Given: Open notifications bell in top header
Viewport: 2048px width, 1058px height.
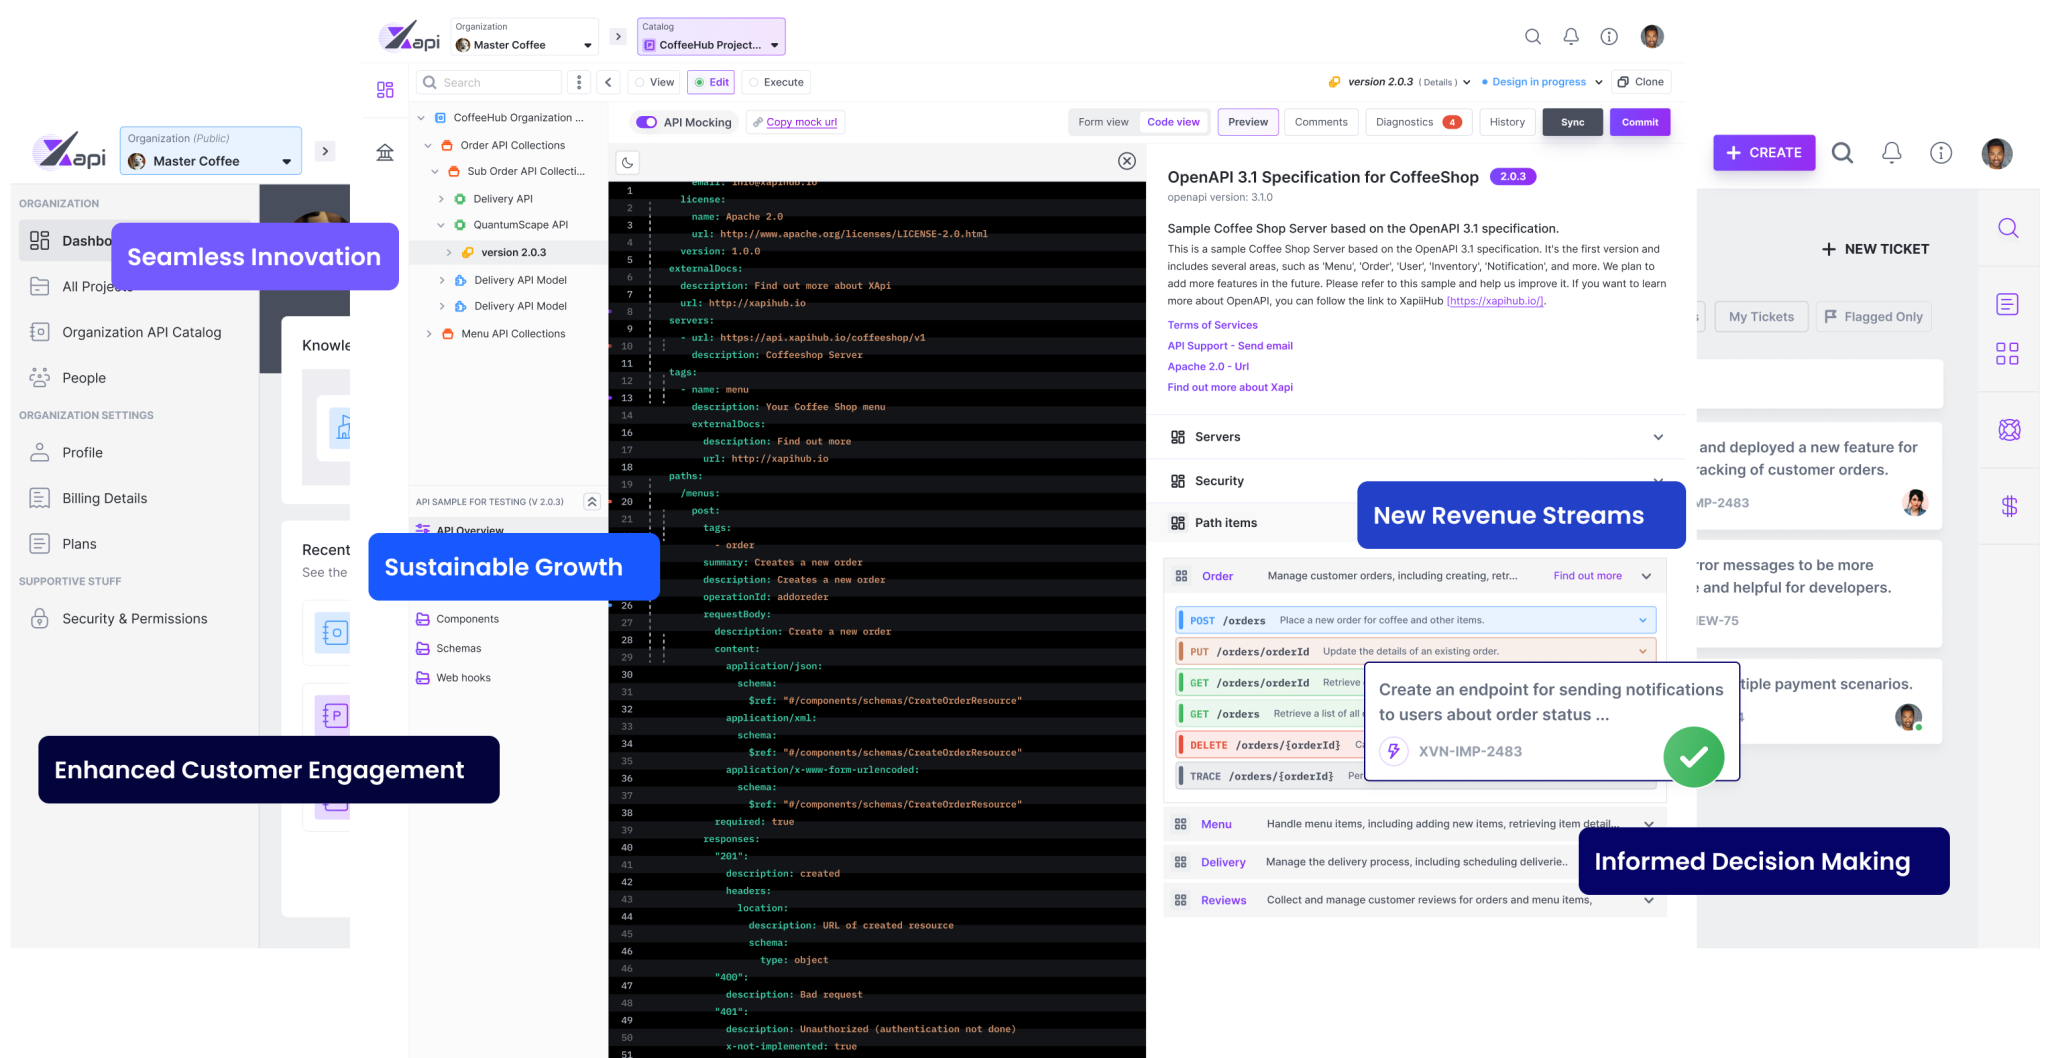Looking at the screenshot, I should (1571, 37).
